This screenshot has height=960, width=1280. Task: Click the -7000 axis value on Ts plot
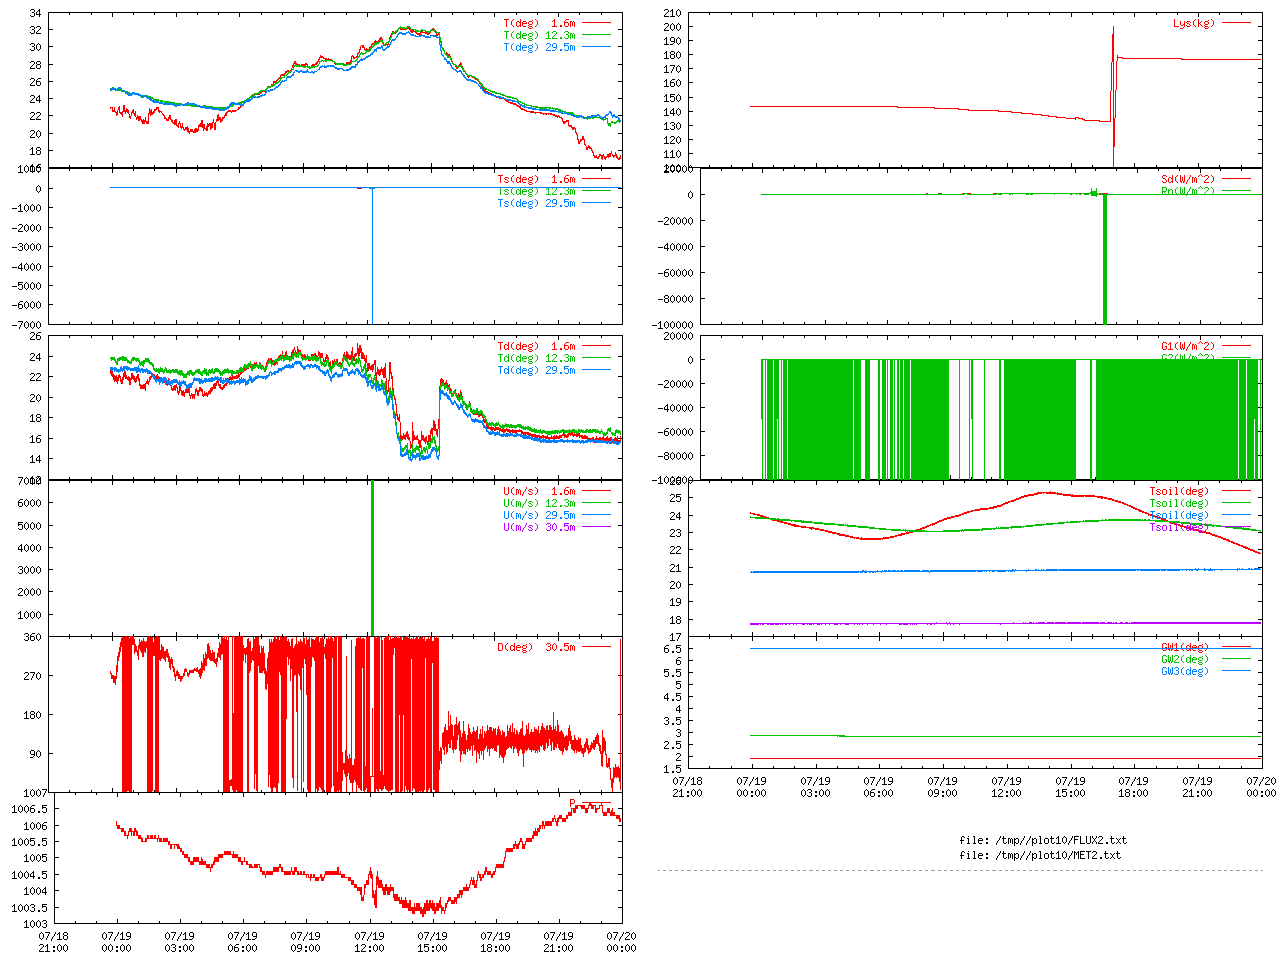(x=26, y=325)
